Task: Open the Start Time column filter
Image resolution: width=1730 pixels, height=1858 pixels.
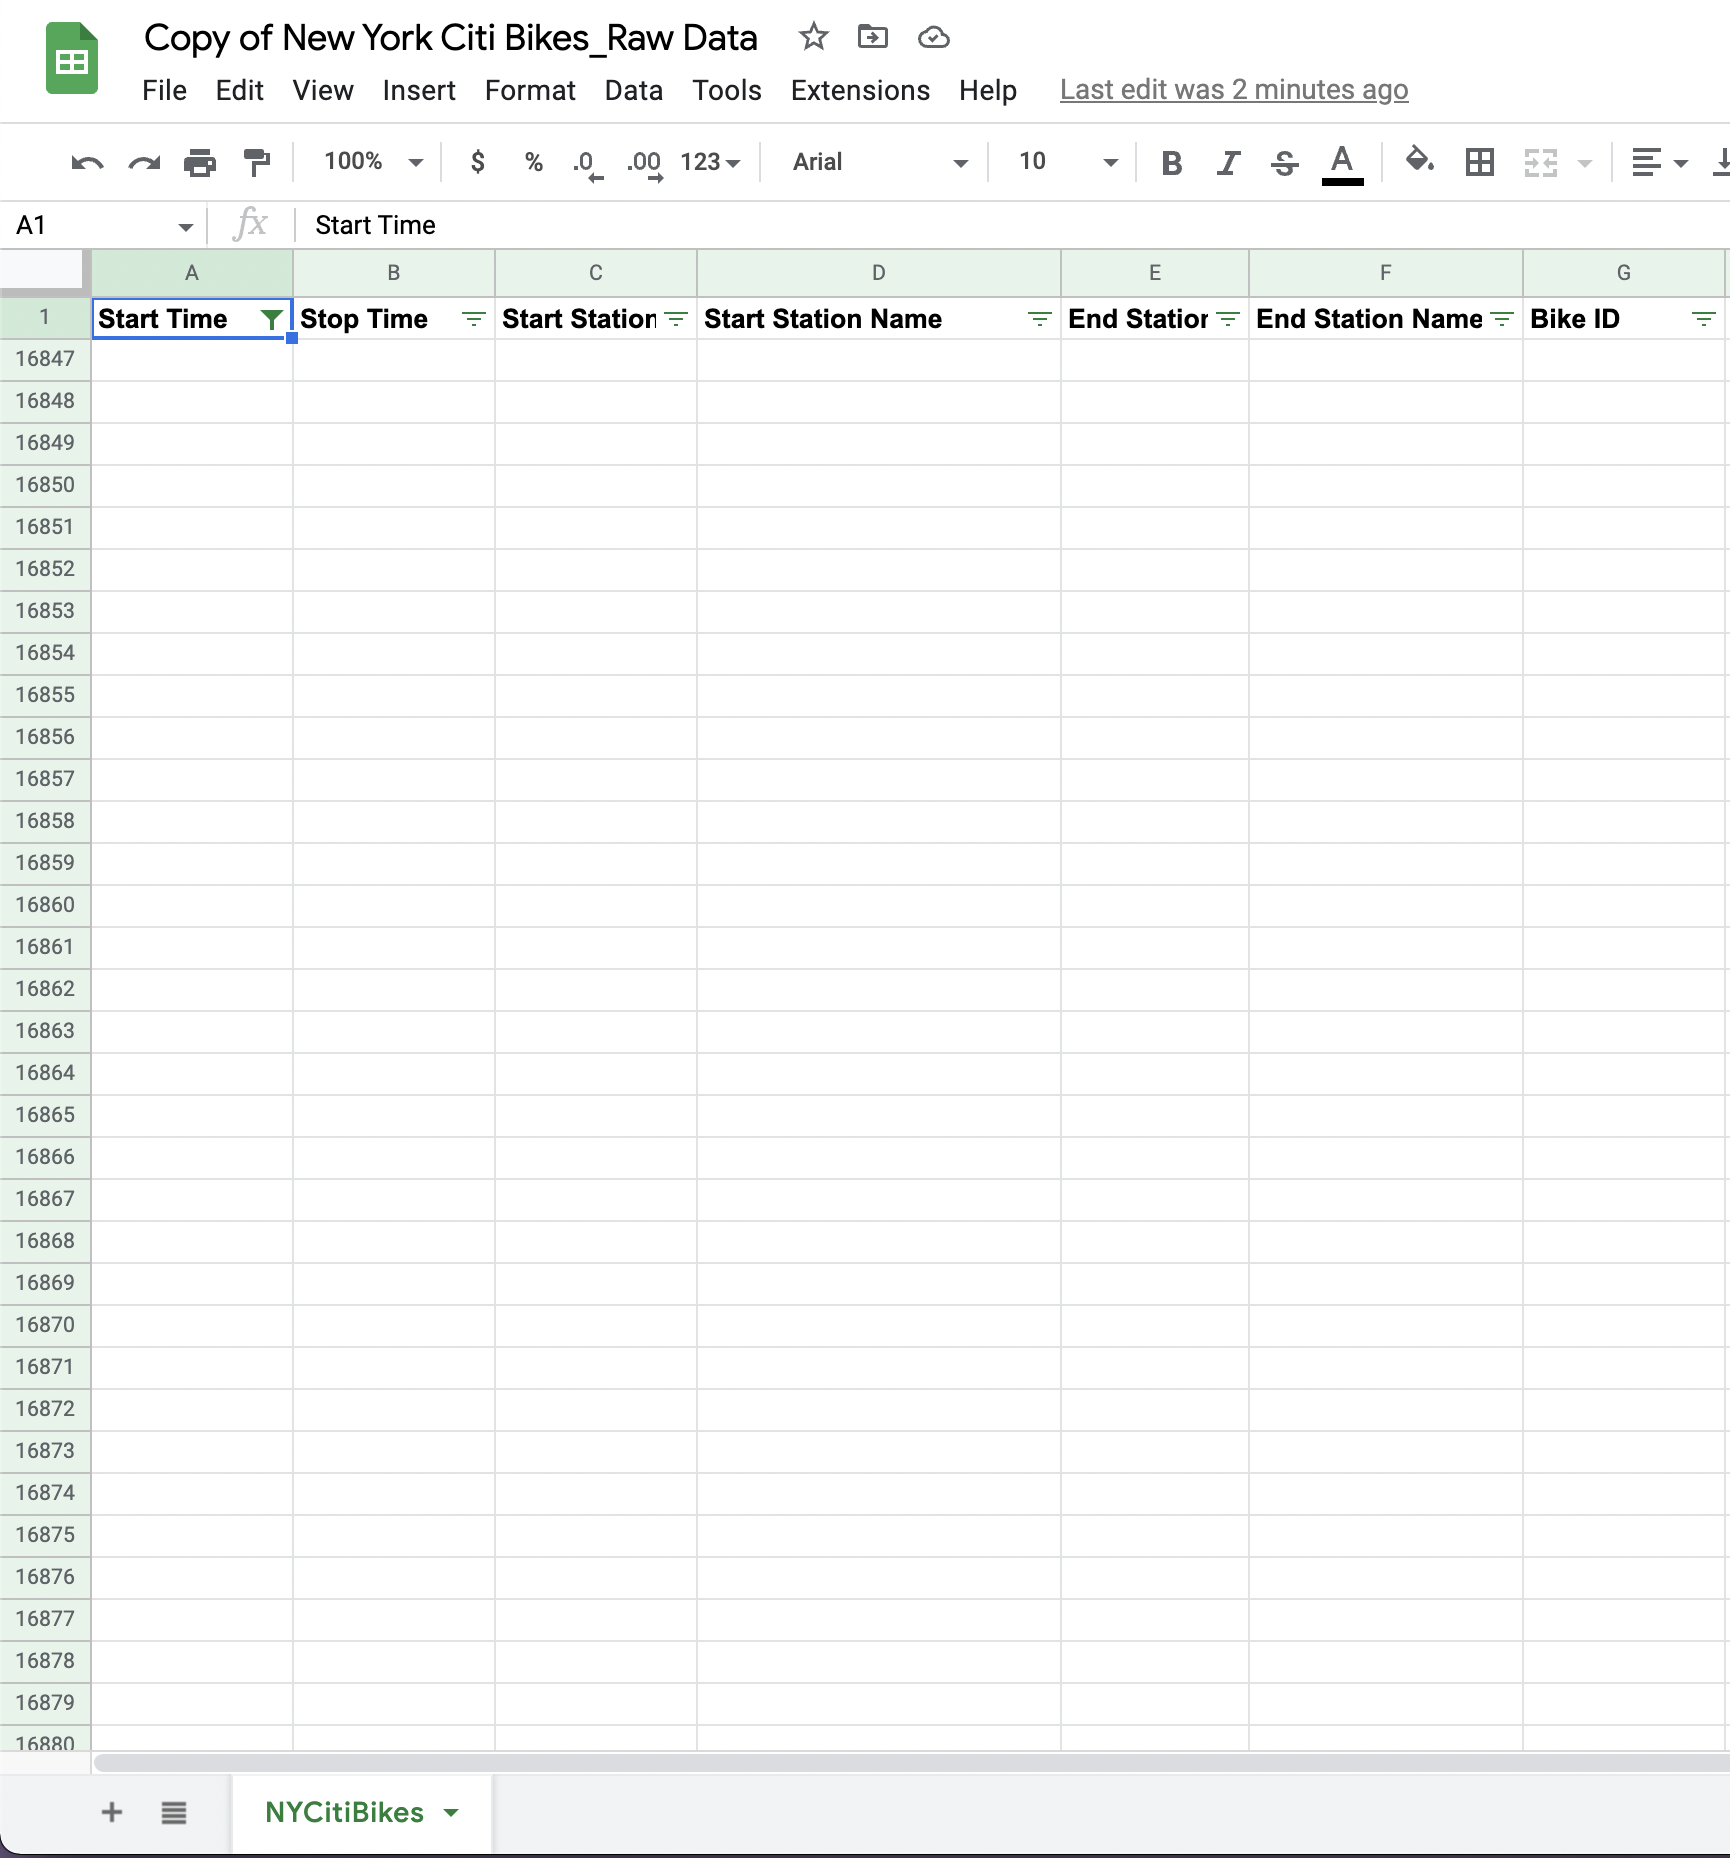Action: point(270,319)
